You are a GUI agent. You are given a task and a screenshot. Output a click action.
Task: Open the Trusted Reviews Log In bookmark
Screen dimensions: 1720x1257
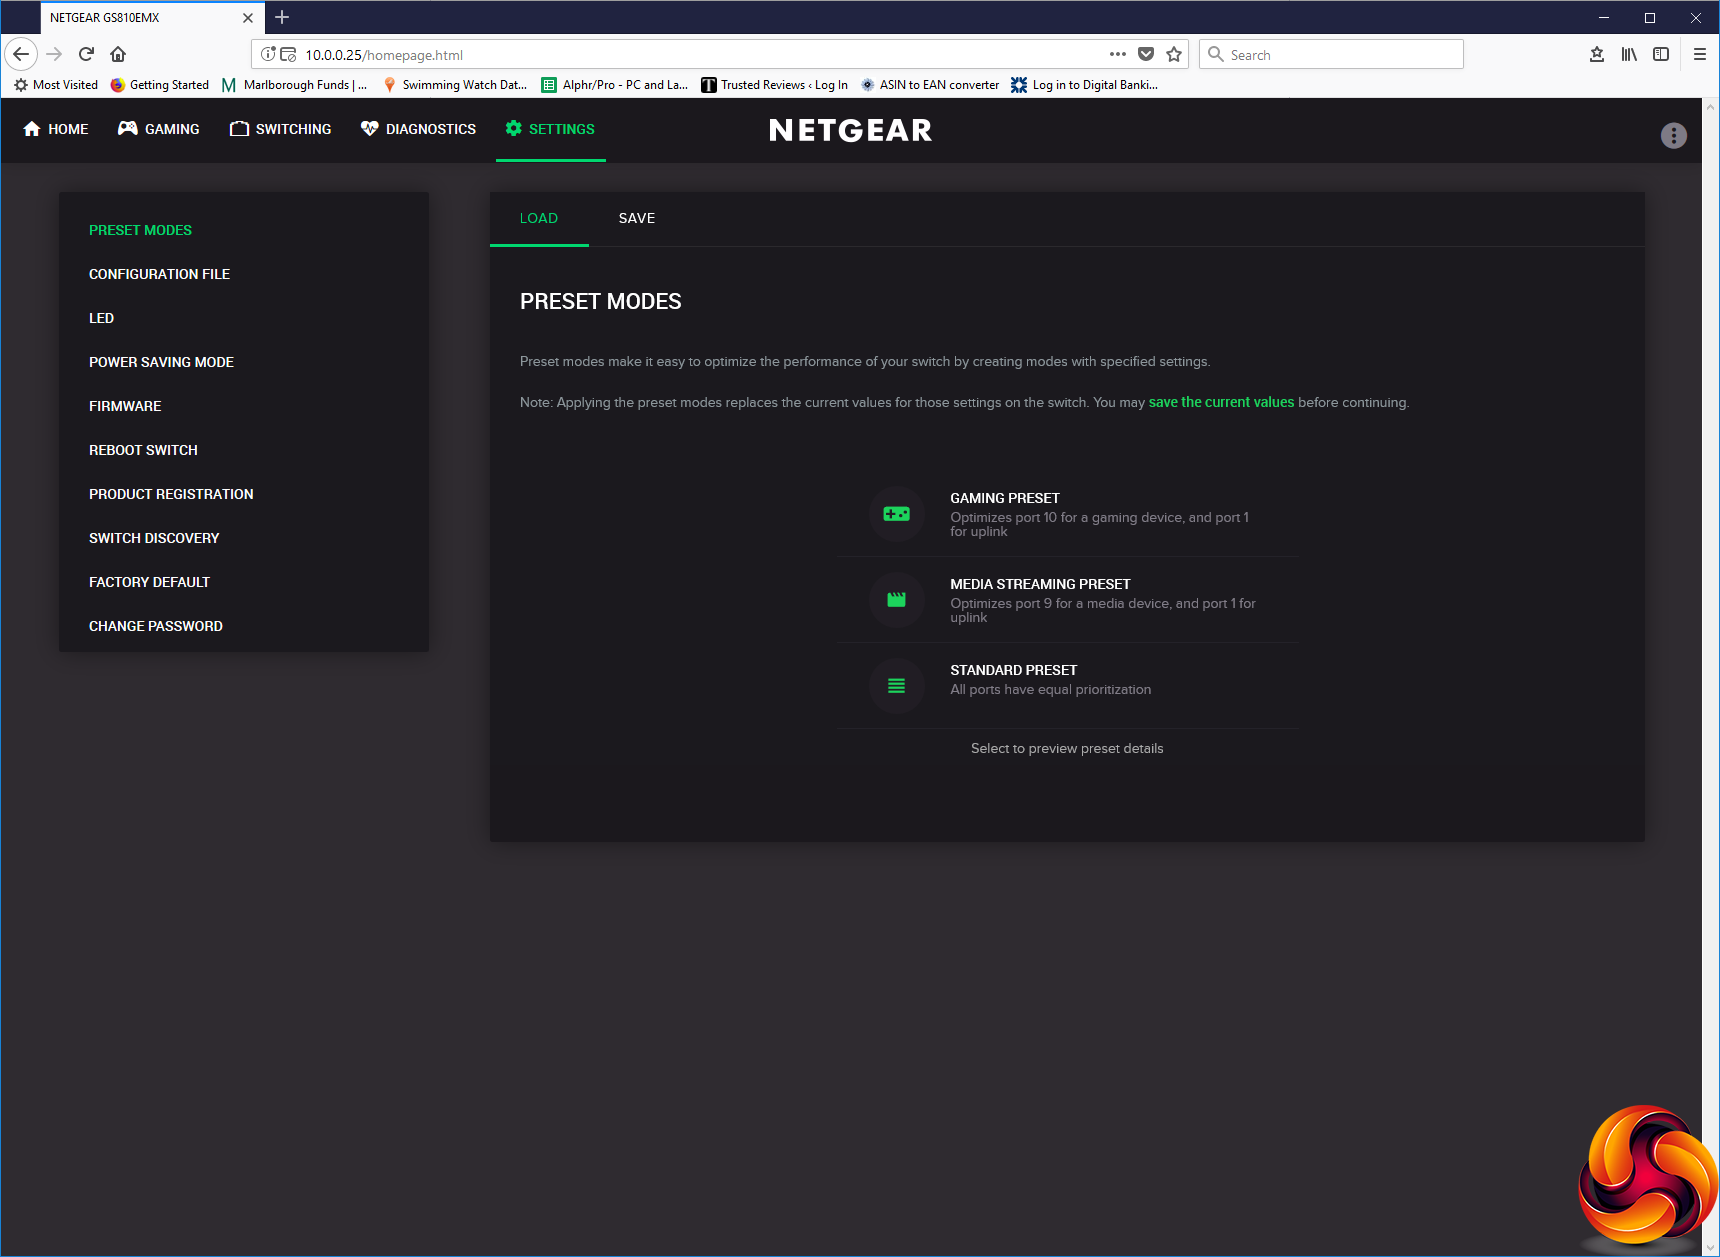coord(774,85)
